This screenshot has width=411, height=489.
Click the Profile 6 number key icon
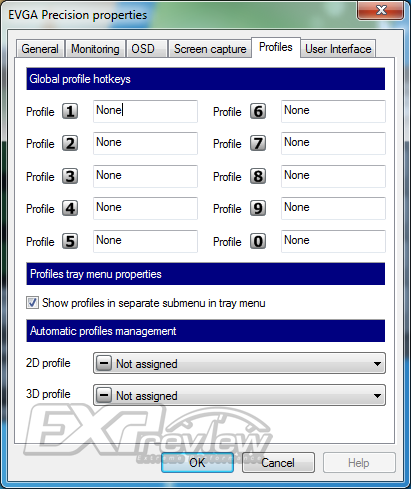(258, 111)
